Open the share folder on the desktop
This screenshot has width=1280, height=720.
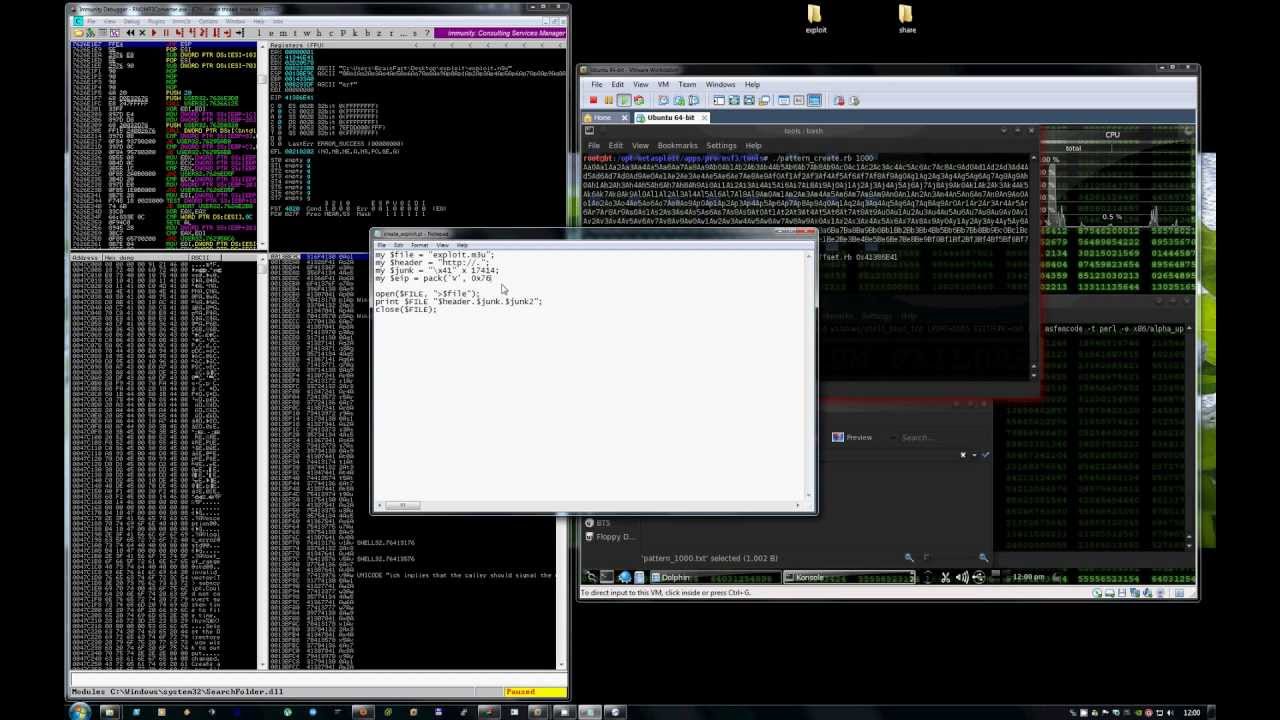point(907,18)
